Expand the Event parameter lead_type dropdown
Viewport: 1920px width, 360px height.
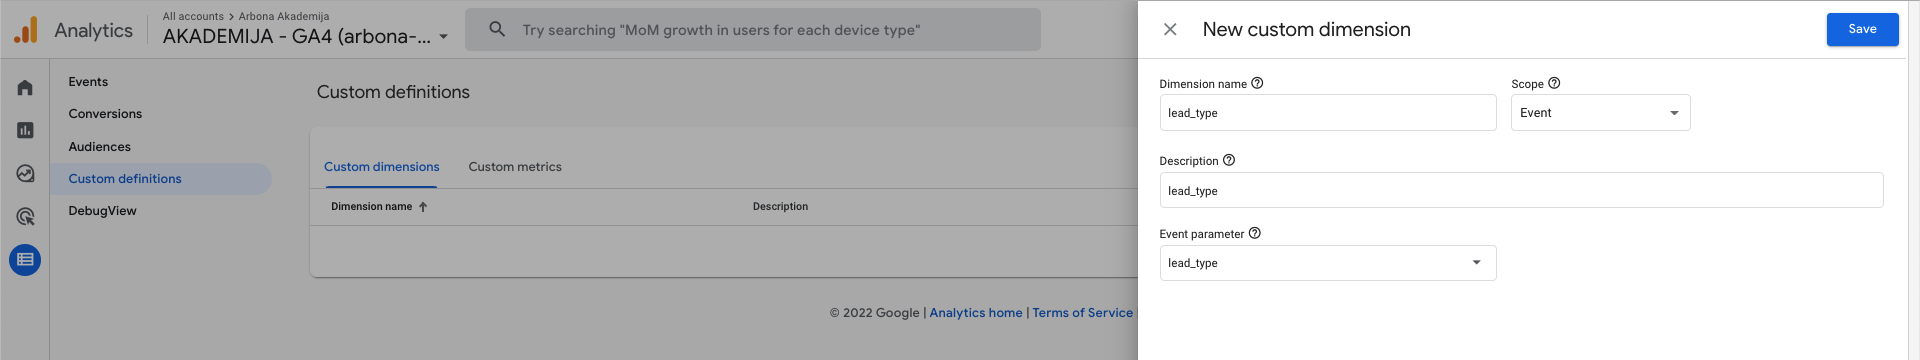pyautogui.click(x=1328, y=263)
